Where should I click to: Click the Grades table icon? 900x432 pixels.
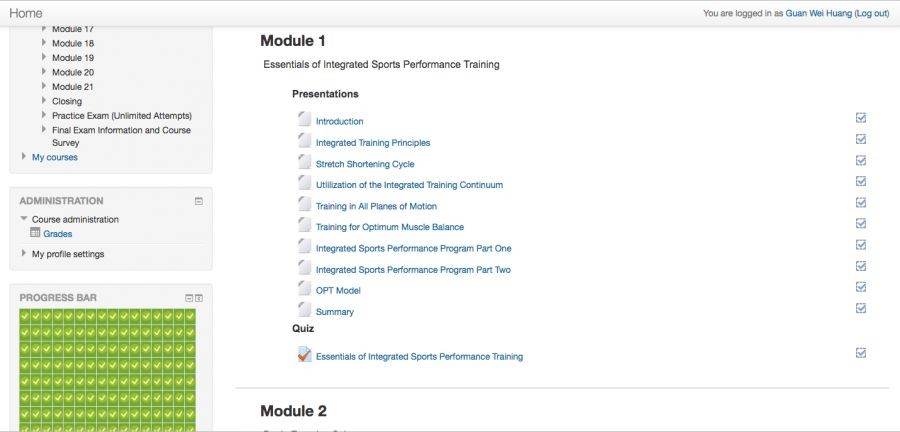coord(35,233)
